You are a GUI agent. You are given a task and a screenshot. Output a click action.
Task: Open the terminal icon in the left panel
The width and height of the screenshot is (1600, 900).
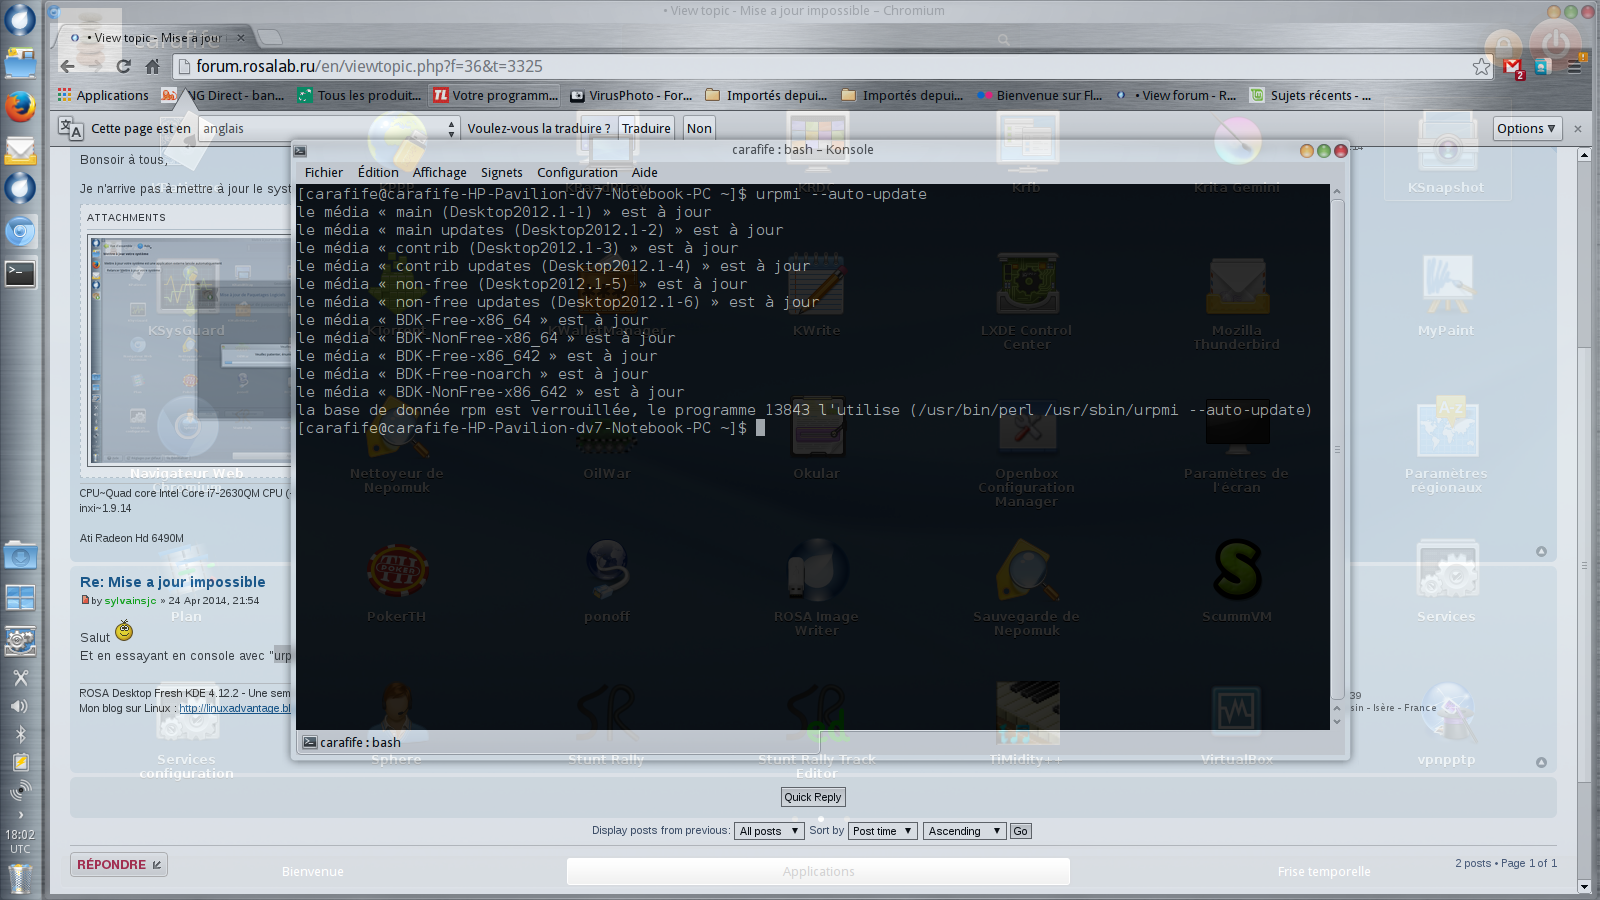tap(20, 273)
